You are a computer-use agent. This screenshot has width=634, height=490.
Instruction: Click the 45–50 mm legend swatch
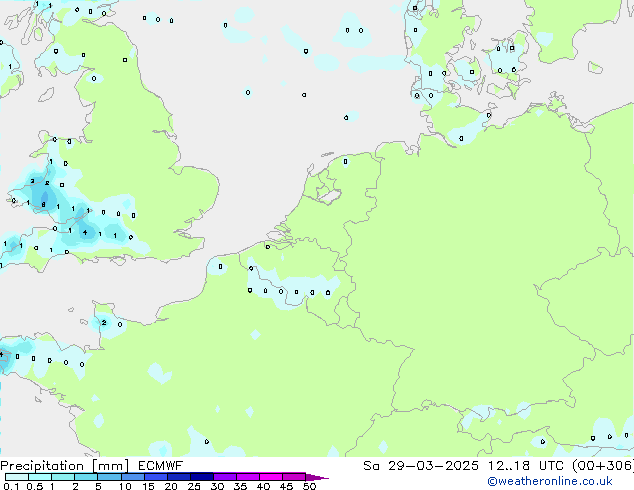click(x=294, y=477)
